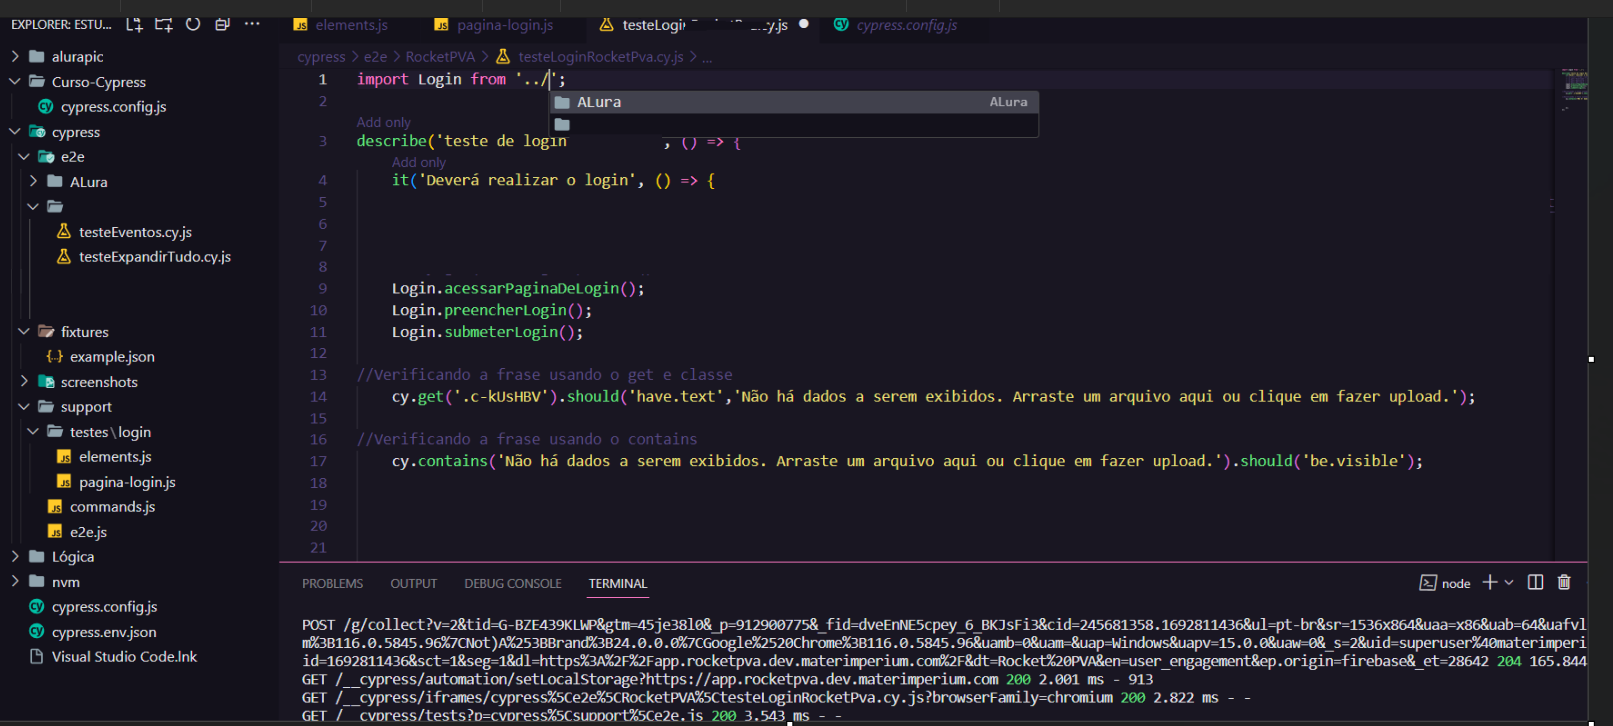
Task: Click line number 14 in gutter
Action: 318,396
